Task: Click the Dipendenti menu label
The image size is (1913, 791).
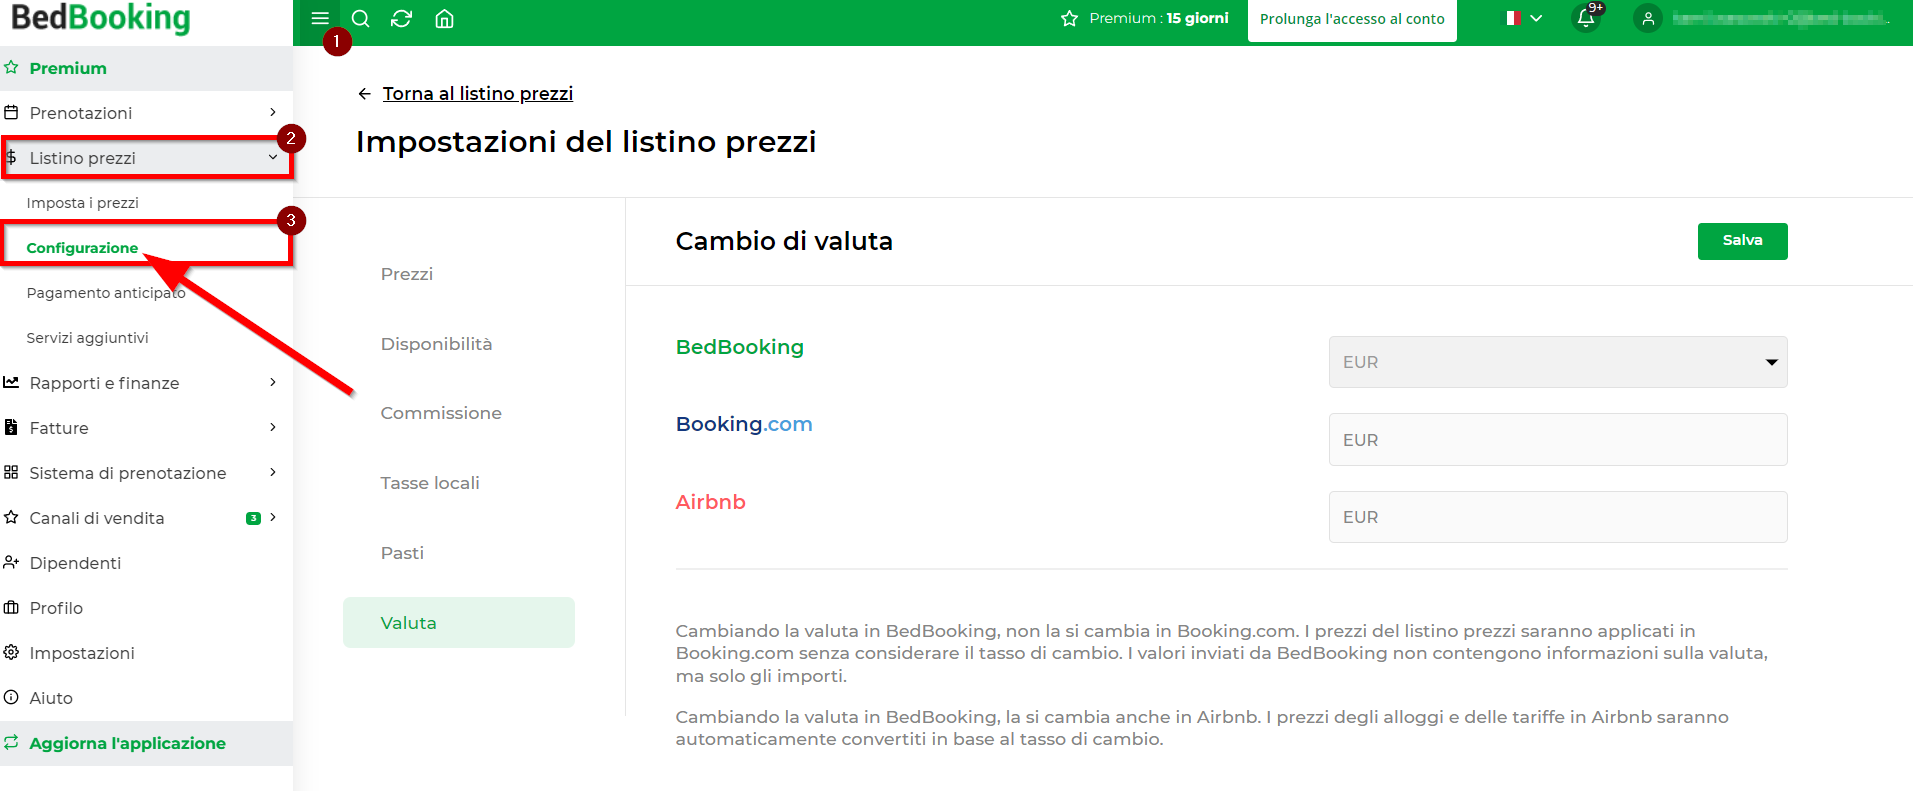Action: pyautogui.click(x=76, y=563)
